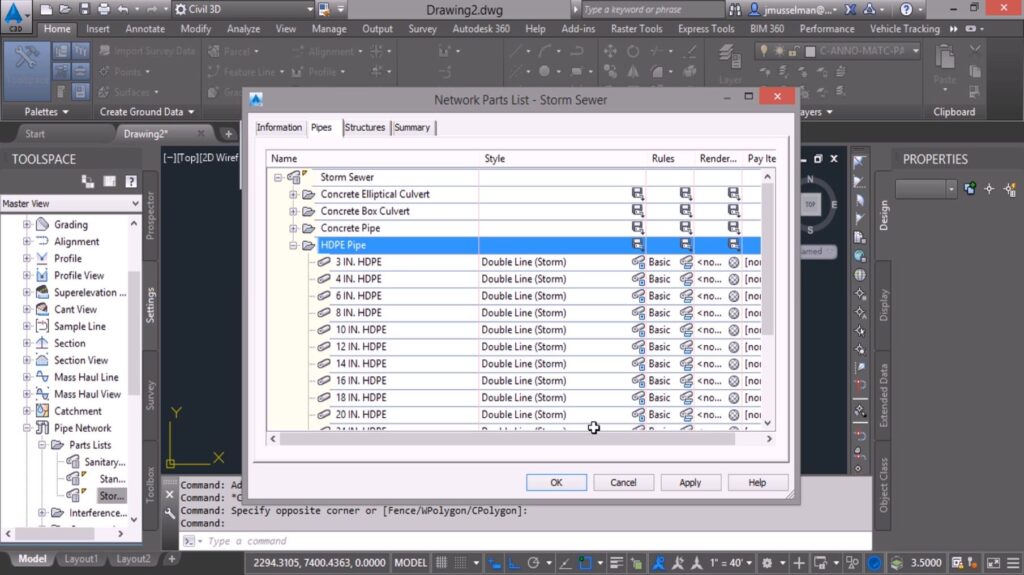Click render save icon in Concrete Box Culvert row
The height and width of the screenshot is (575, 1024).
click(x=734, y=211)
